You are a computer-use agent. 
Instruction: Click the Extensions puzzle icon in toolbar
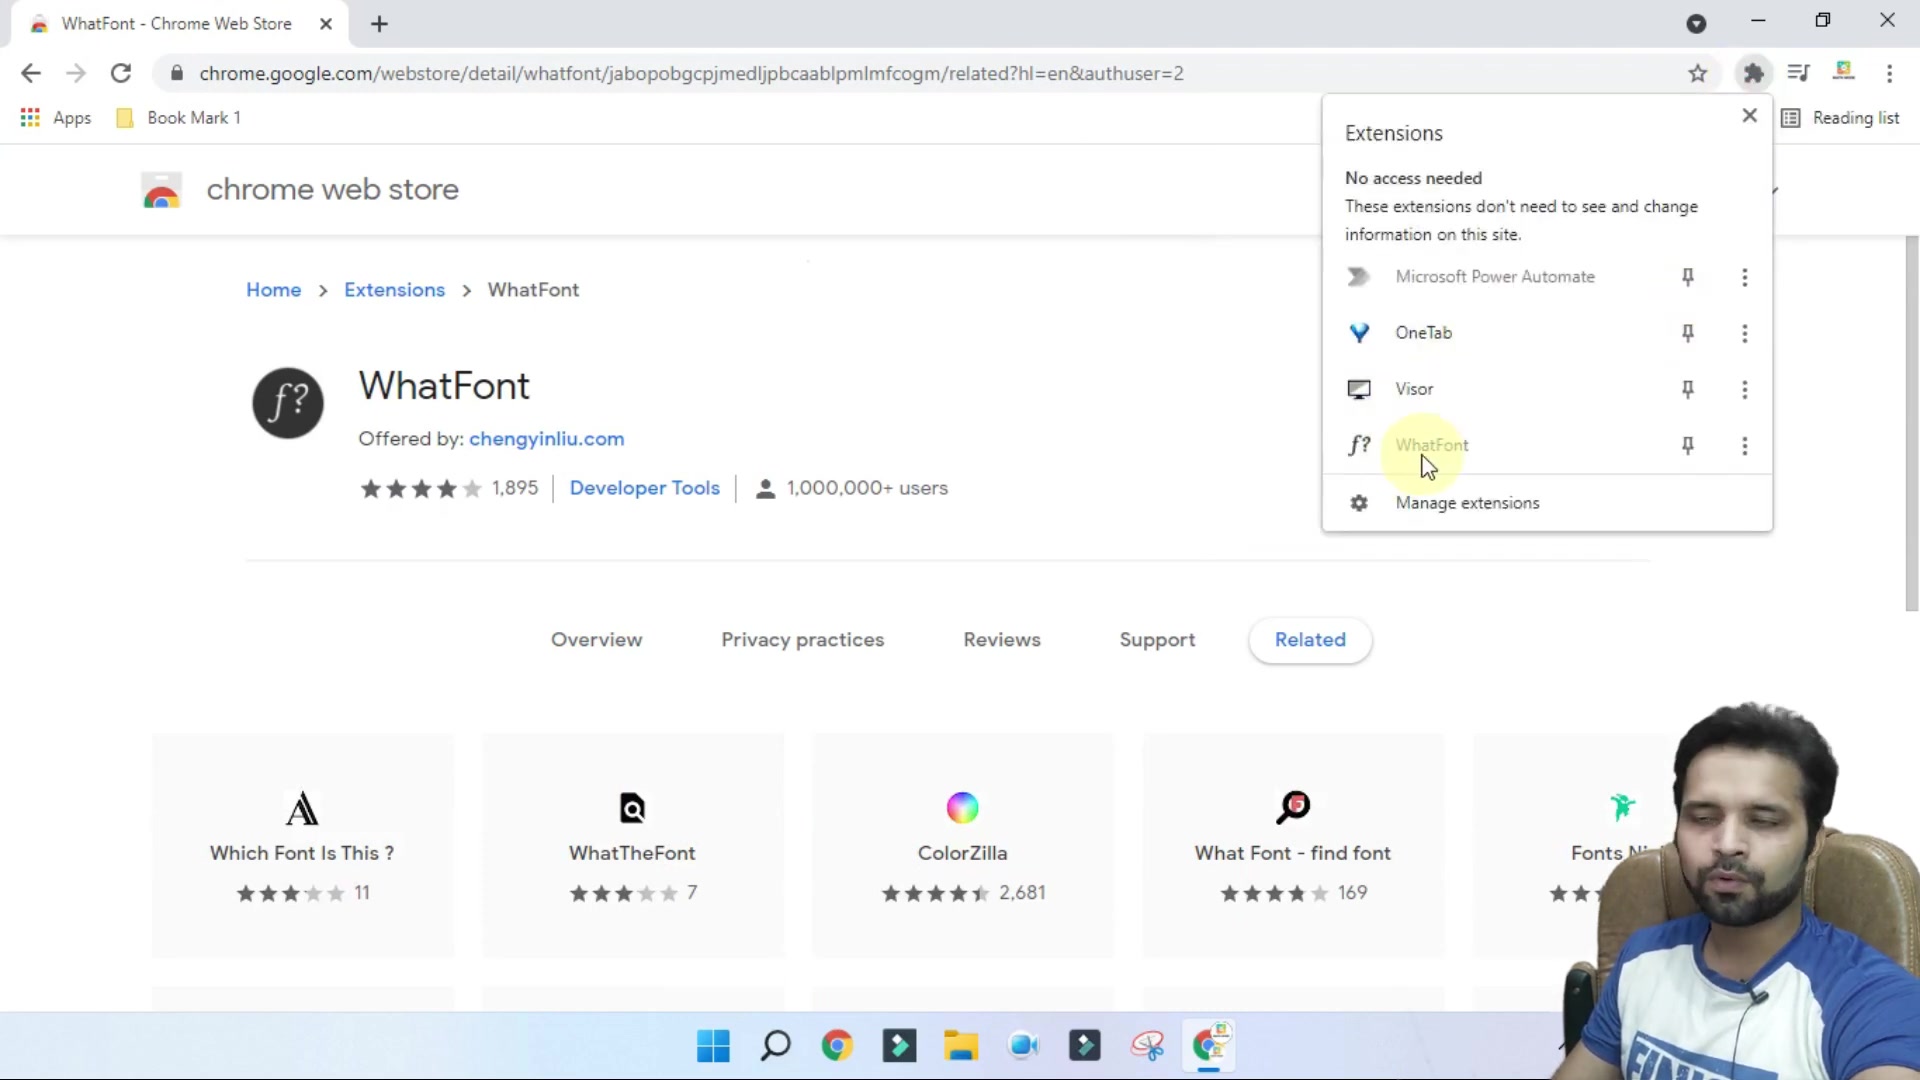(x=1753, y=73)
